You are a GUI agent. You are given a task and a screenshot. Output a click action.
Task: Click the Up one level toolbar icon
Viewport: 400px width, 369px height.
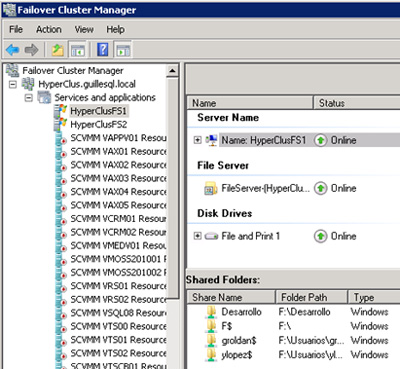point(58,50)
